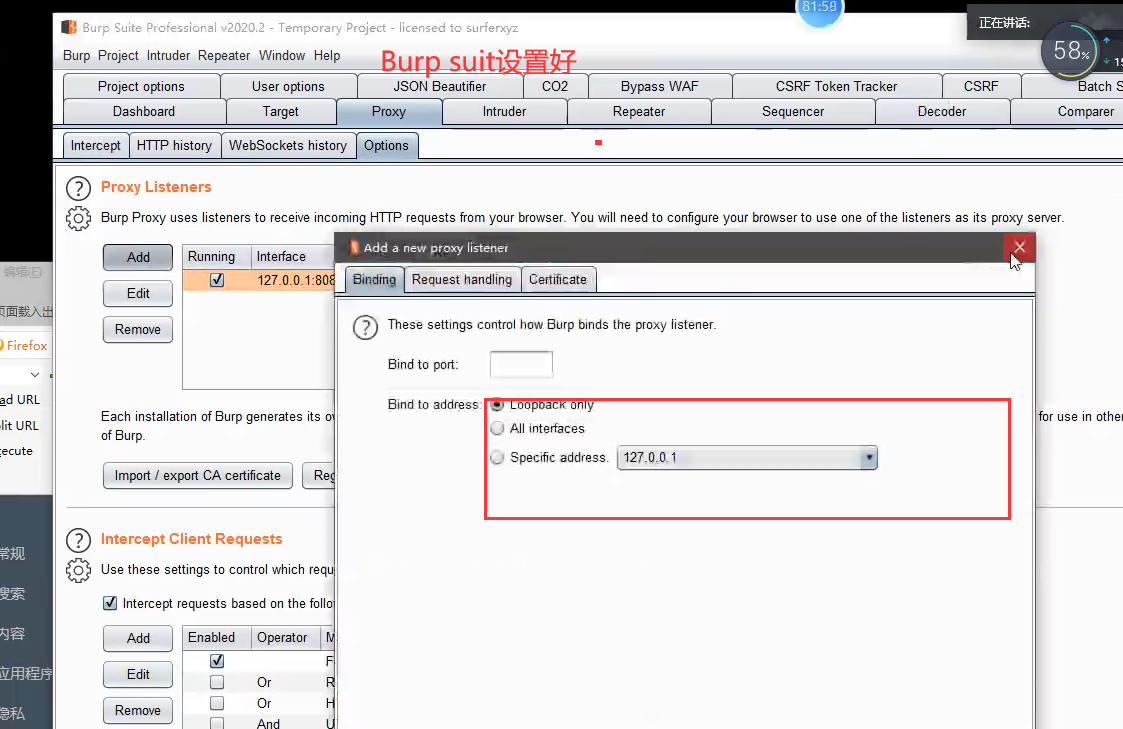
Task: Switch to the Sequencer tab
Action: pos(793,111)
